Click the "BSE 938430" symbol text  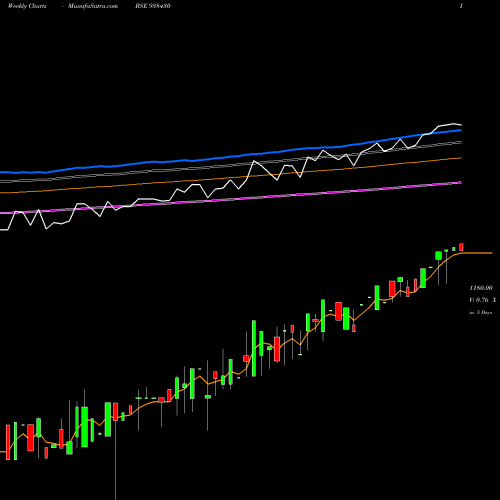[x=153, y=6]
